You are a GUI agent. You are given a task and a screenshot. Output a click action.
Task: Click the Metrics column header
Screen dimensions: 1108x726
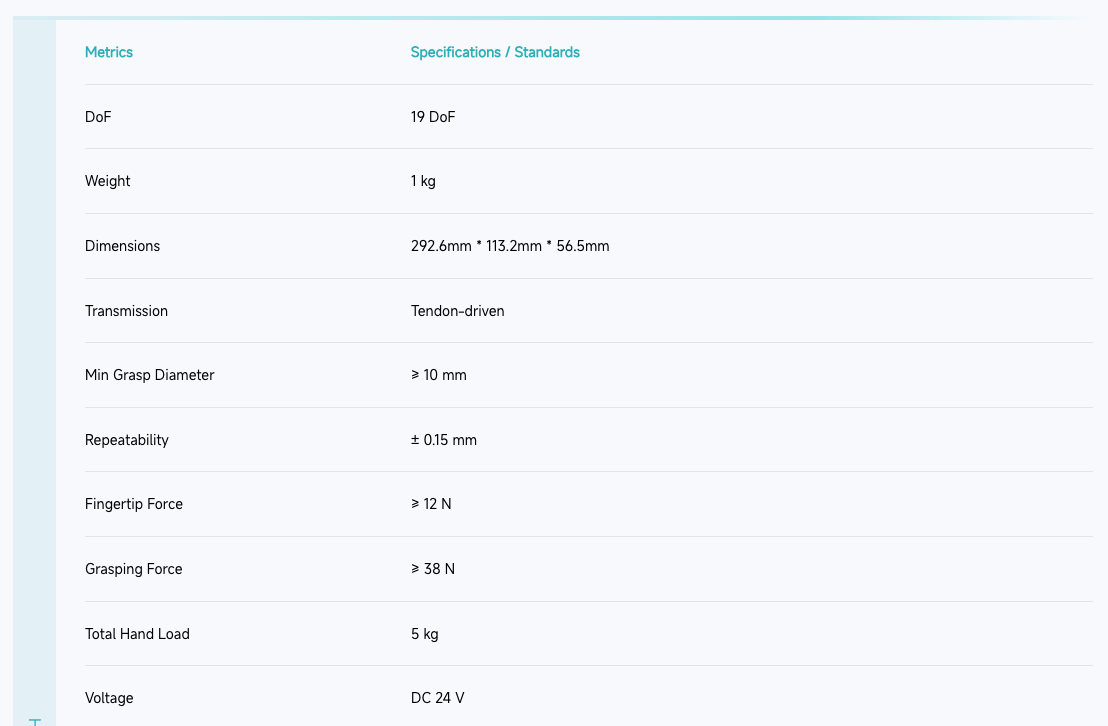pyautogui.click(x=109, y=52)
